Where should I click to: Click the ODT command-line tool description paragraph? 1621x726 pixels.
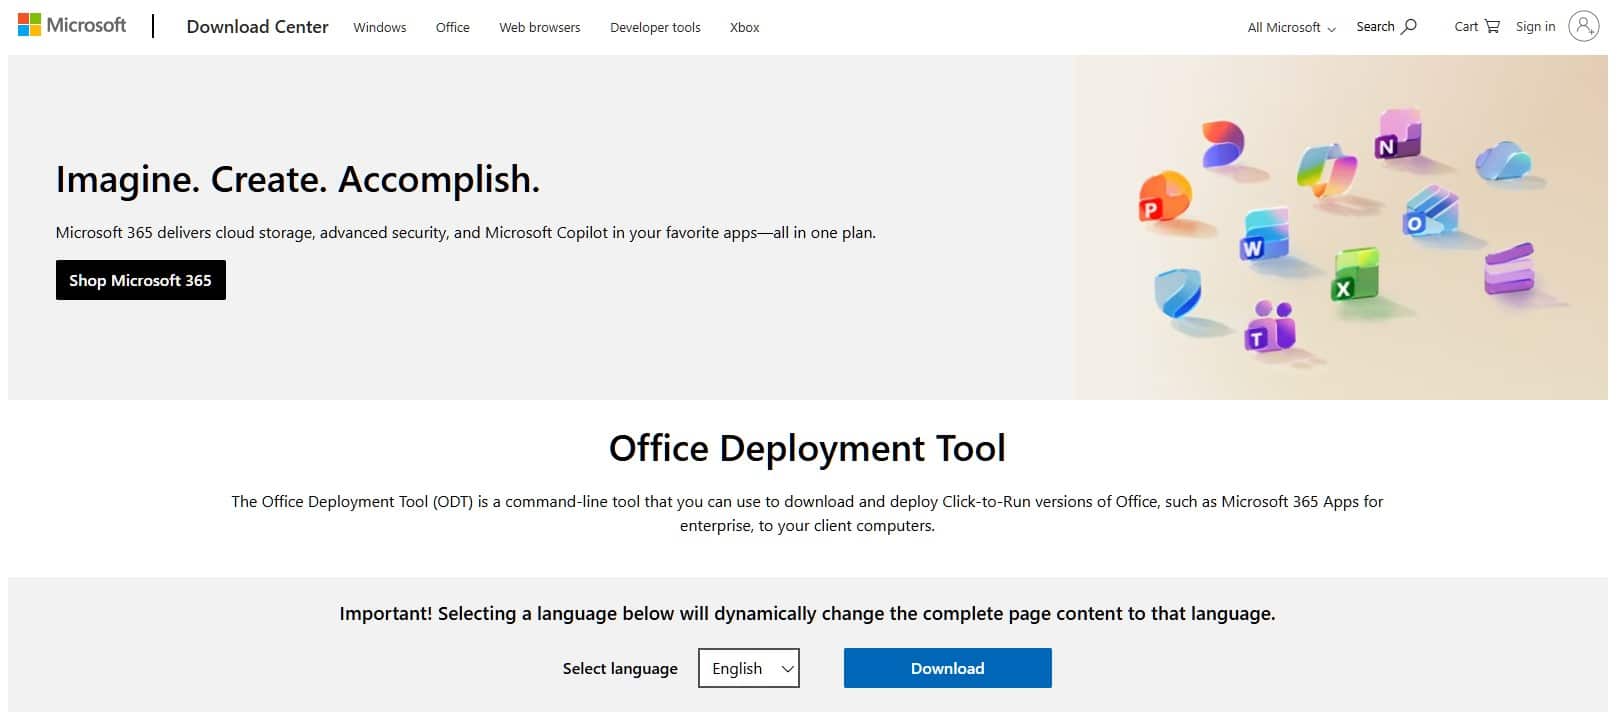pos(807,514)
